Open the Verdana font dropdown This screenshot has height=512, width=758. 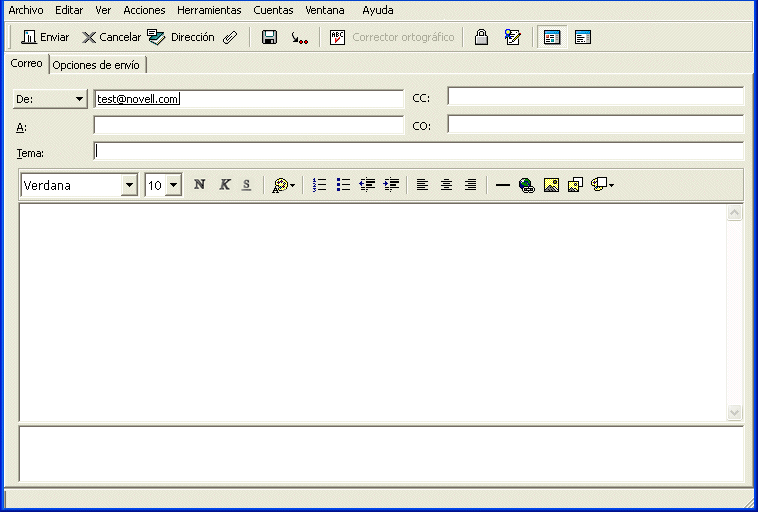tap(129, 185)
